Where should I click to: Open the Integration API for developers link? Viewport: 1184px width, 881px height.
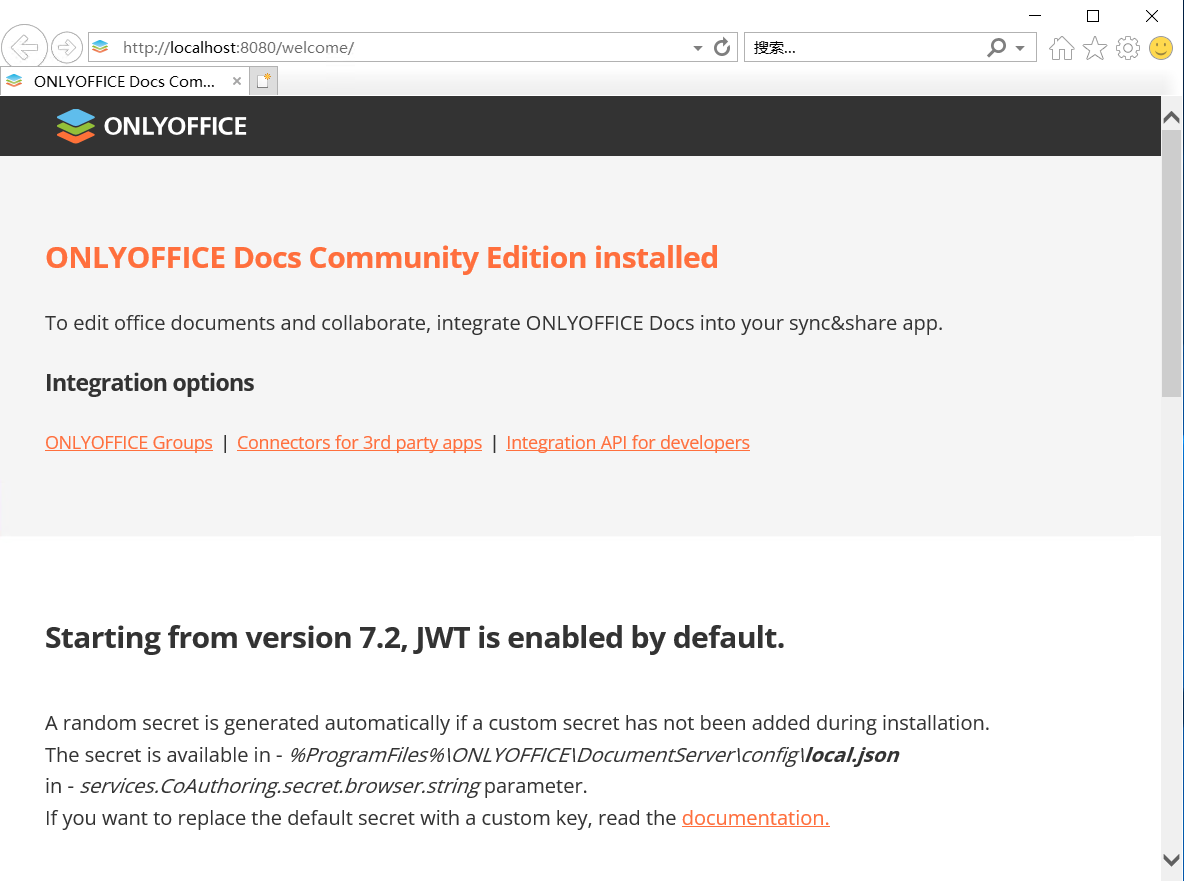click(x=627, y=442)
